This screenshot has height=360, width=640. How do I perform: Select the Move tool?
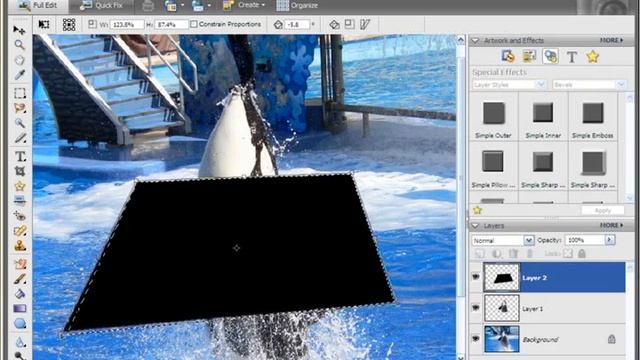[19, 30]
